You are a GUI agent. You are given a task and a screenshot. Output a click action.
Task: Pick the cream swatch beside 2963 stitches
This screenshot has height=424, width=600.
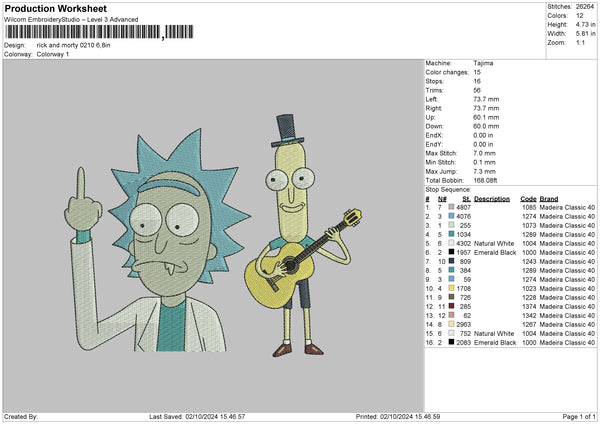coord(452,325)
